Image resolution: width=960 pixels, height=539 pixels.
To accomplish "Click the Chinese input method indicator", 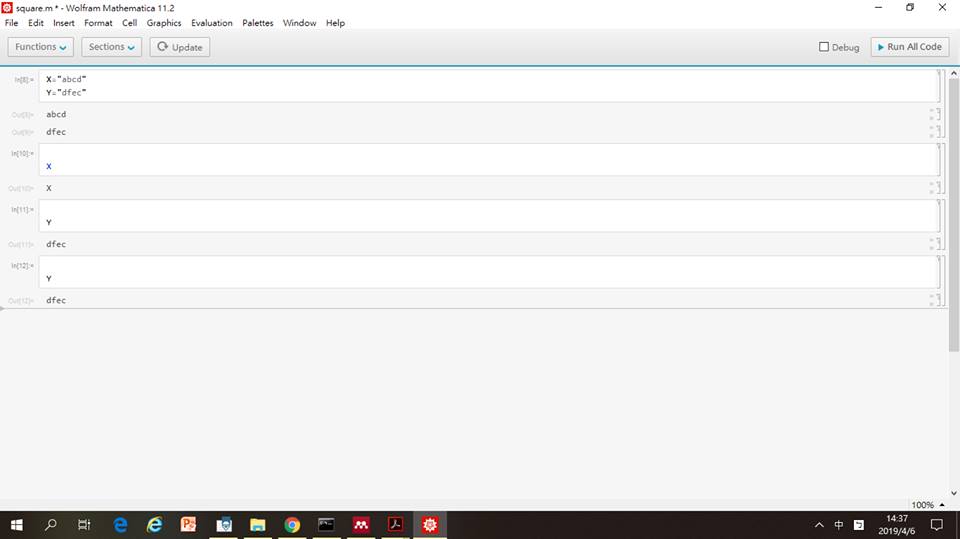I will [839, 525].
